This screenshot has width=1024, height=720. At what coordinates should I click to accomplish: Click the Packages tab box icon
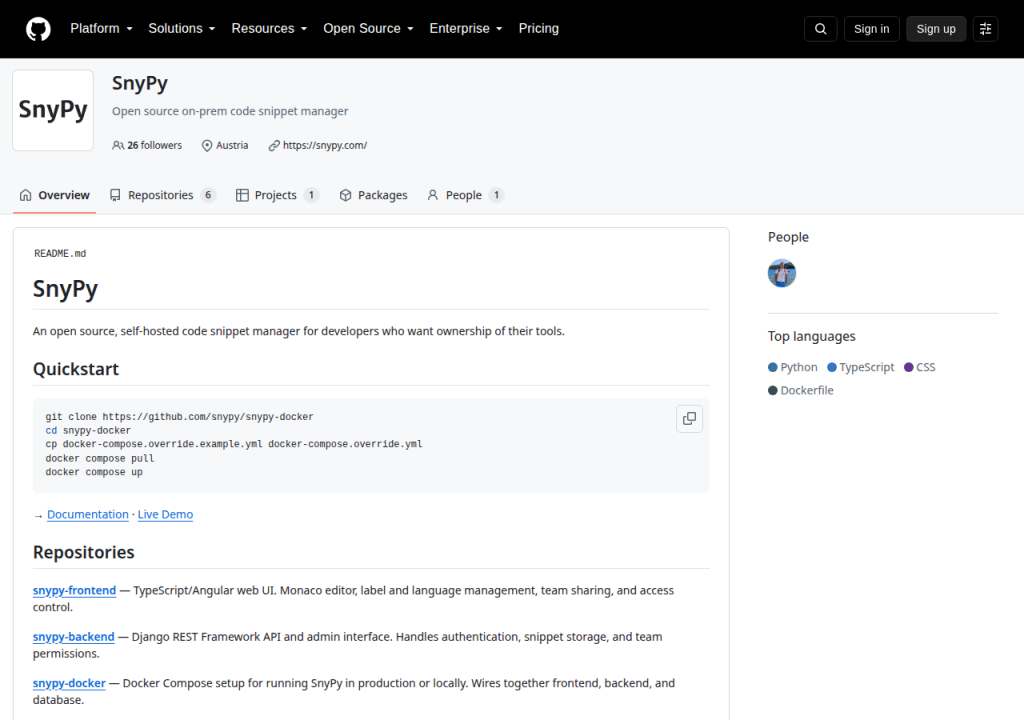(345, 195)
